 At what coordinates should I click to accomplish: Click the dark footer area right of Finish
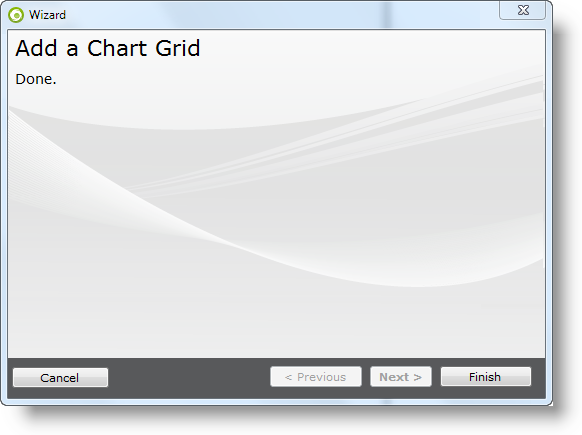click(x=539, y=378)
